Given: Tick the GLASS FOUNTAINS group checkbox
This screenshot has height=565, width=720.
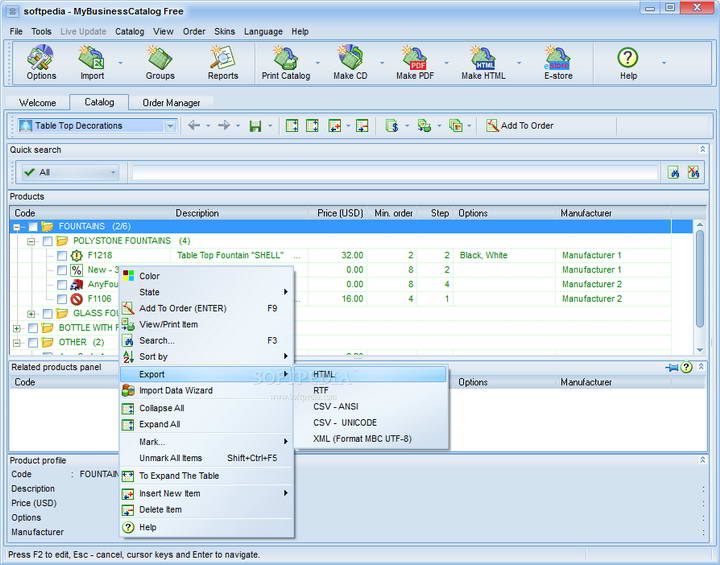Looking at the screenshot, I should point(47,314).
